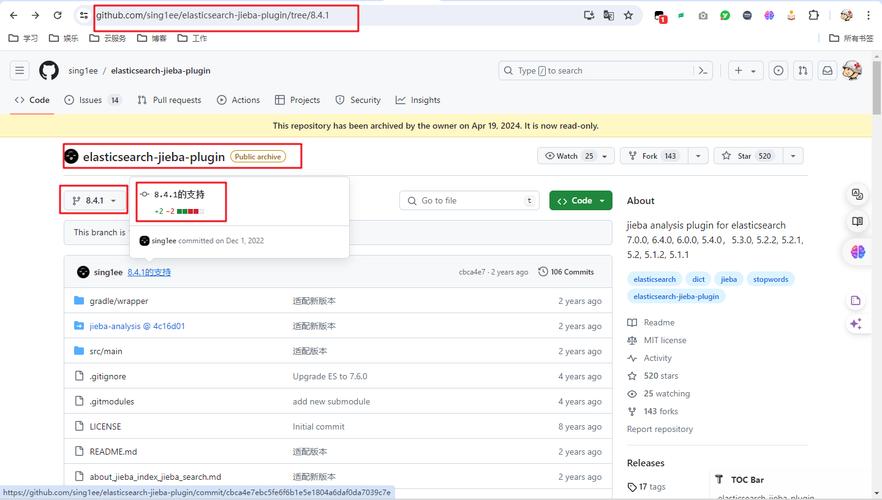Screen dimensions: 882x500
Task: Open GitHub homepage via Octocat logo
Action: pyautogui.click(x=49, y=70)
